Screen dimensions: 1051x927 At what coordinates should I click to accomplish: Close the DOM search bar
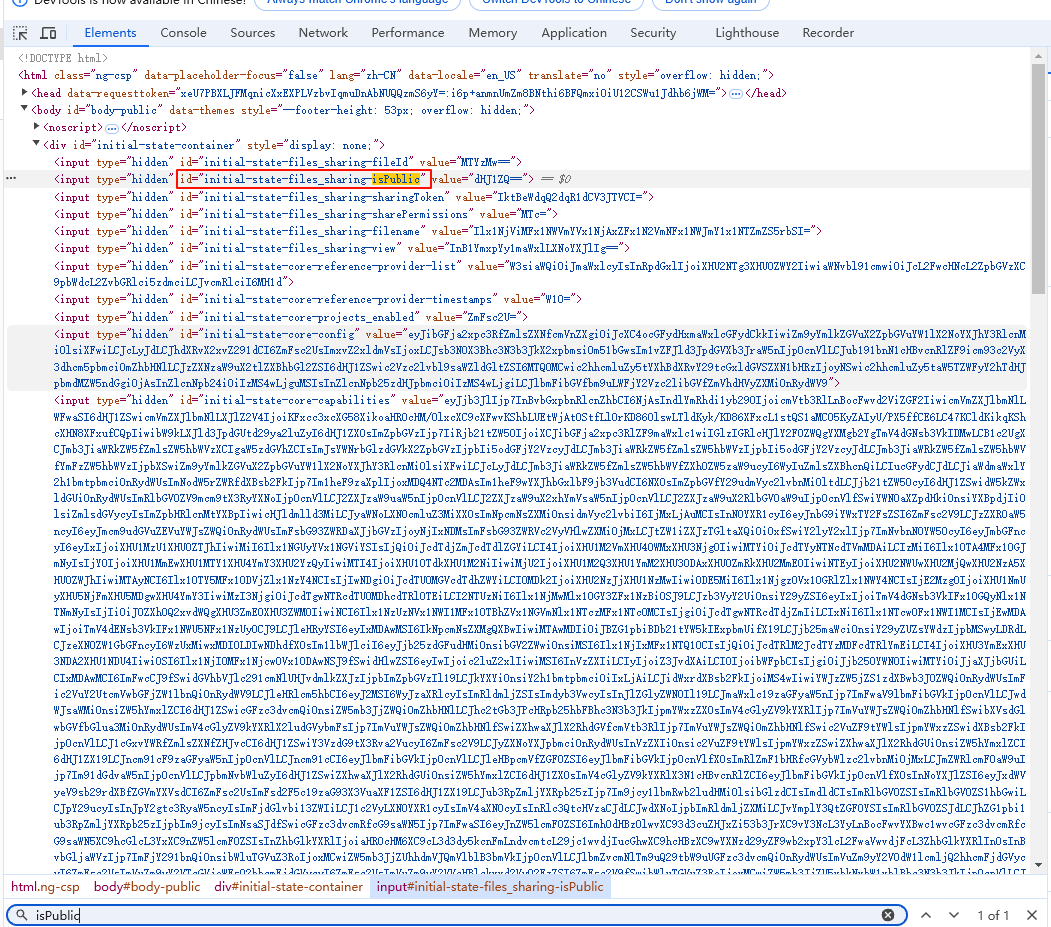click(1032, 915)
